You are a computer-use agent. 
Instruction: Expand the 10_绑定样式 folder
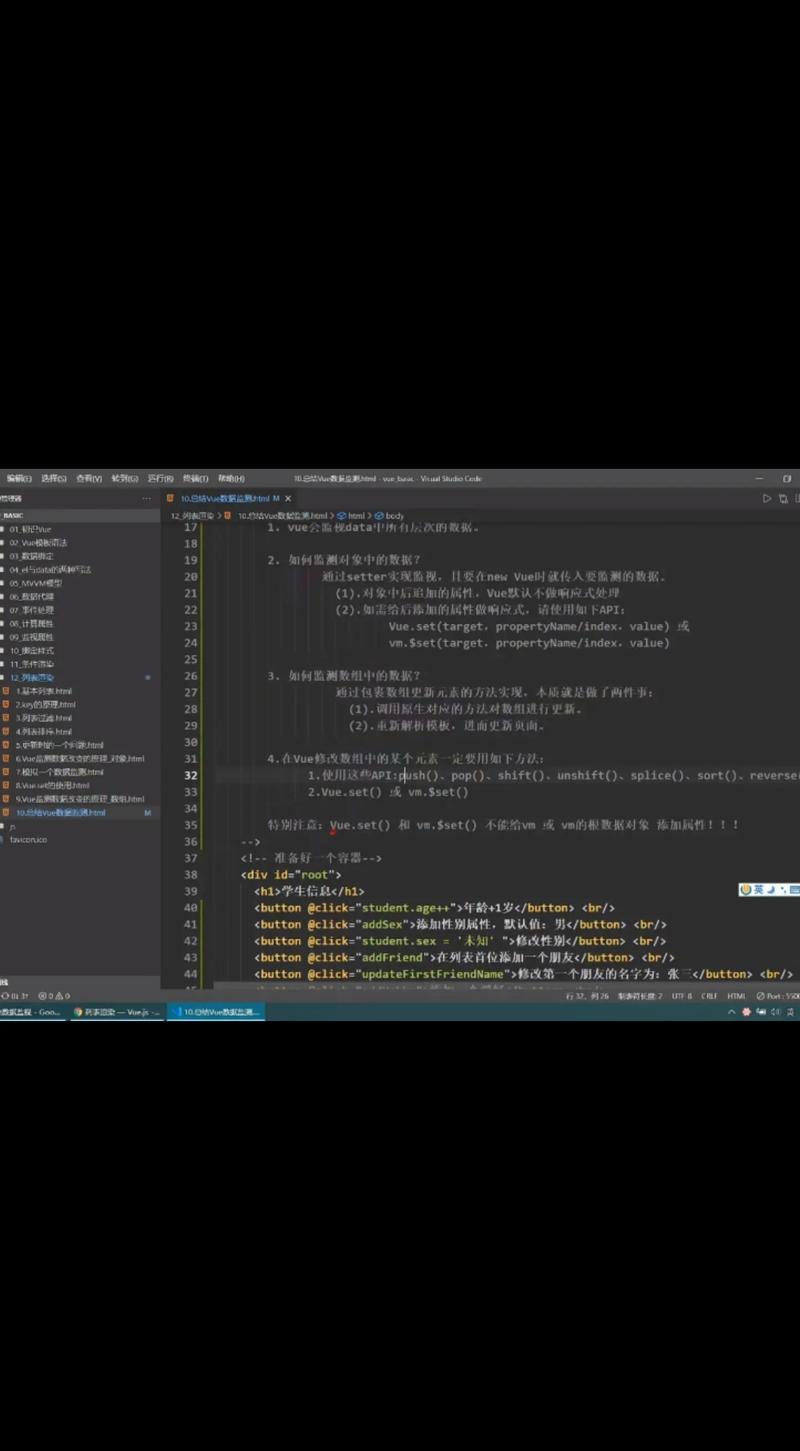point(32,650)
